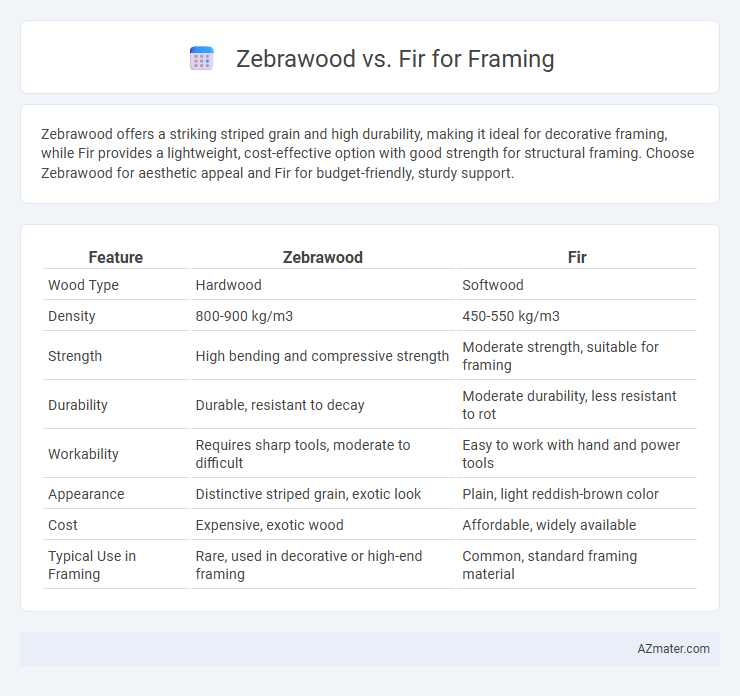The width and height of the screenshot is (740, 696).
Task: Click the '450-550 kg/m3' density cell
Action: (511, 316)
